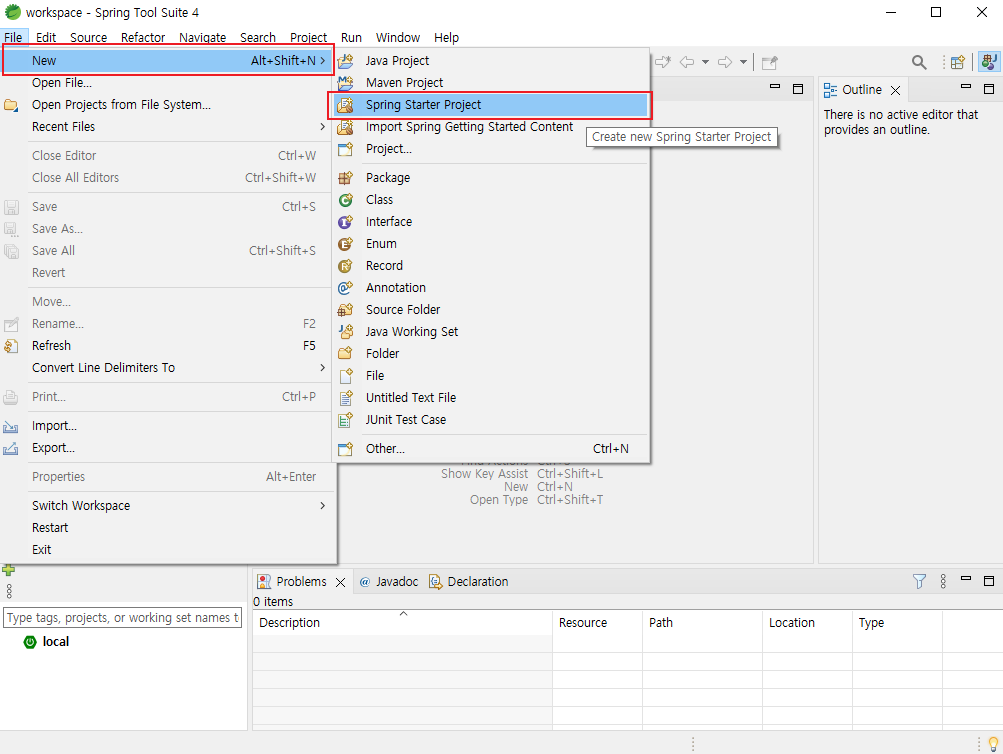Screen dimensions: 1003x754
Task: Click the Java perspective icon
Action: 989,62
